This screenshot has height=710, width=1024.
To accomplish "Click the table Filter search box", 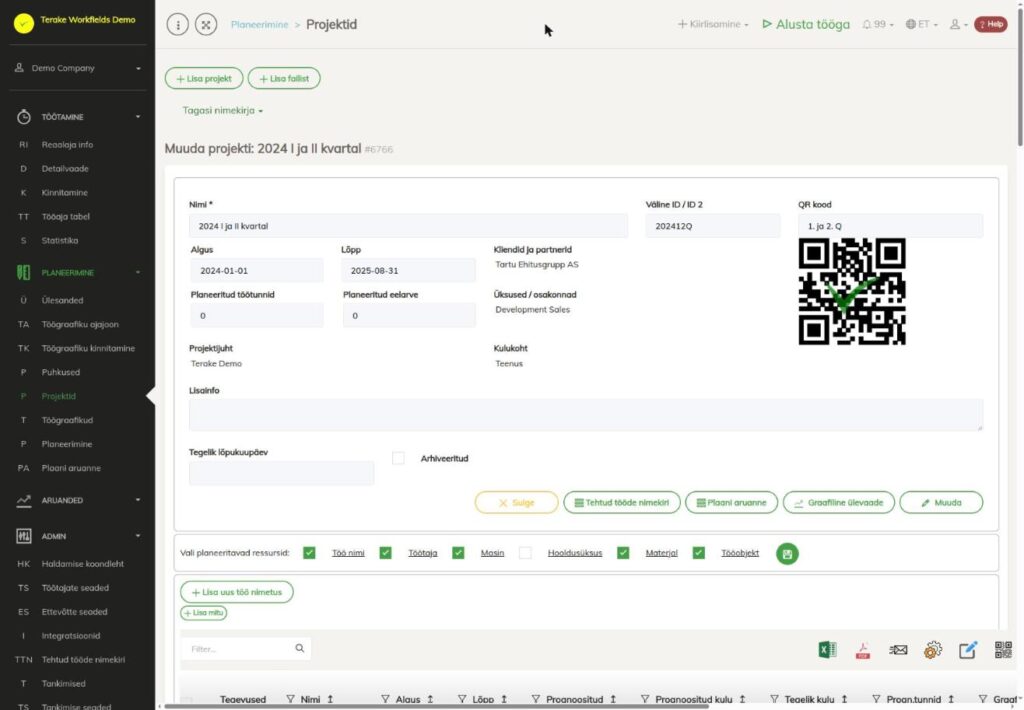I will tap(246, 649).
